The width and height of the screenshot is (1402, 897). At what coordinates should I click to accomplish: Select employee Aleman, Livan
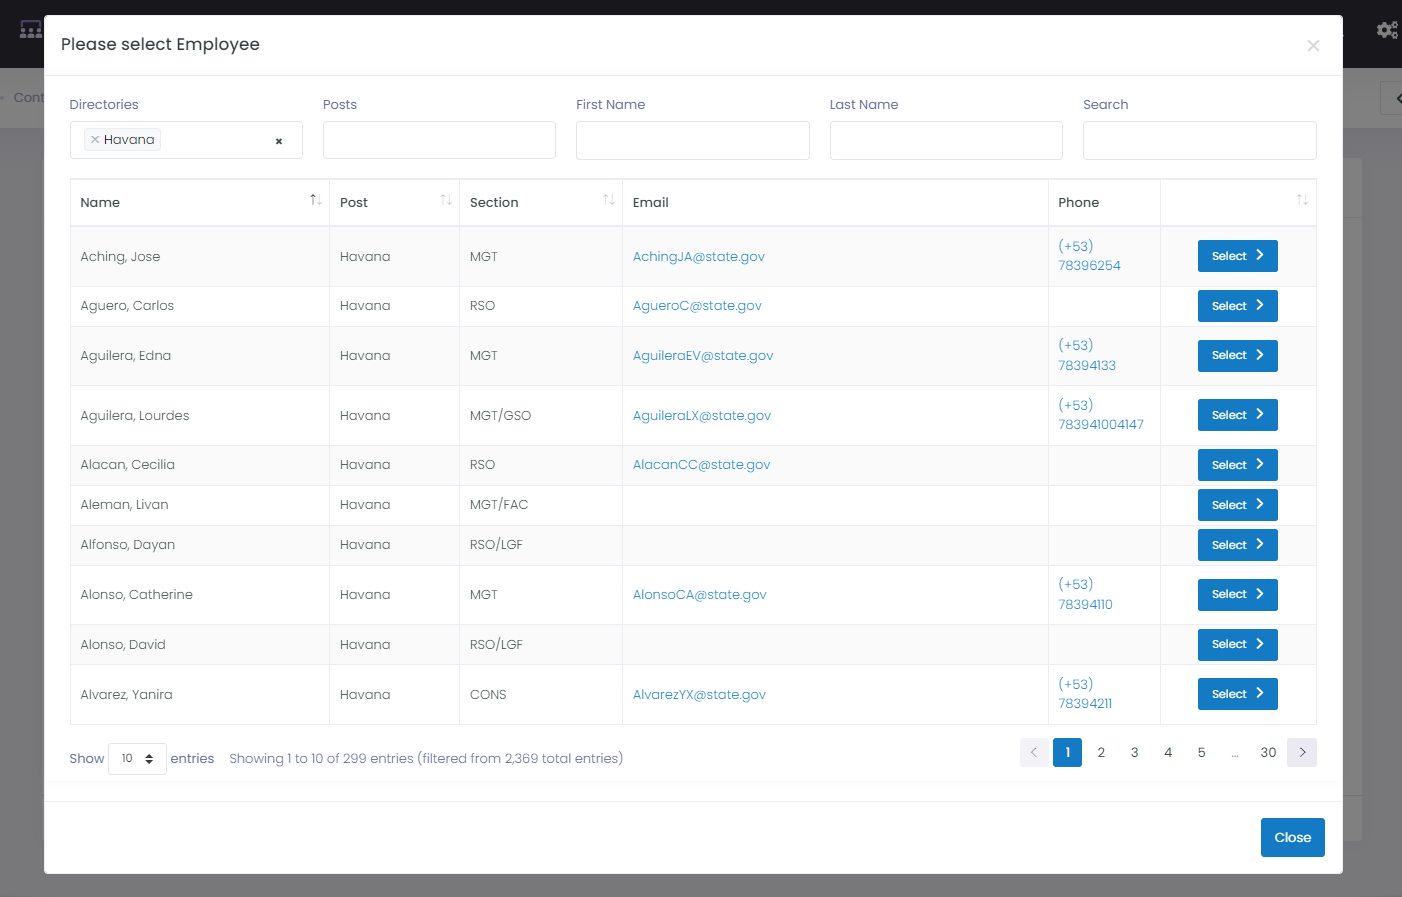[1238, 505]
